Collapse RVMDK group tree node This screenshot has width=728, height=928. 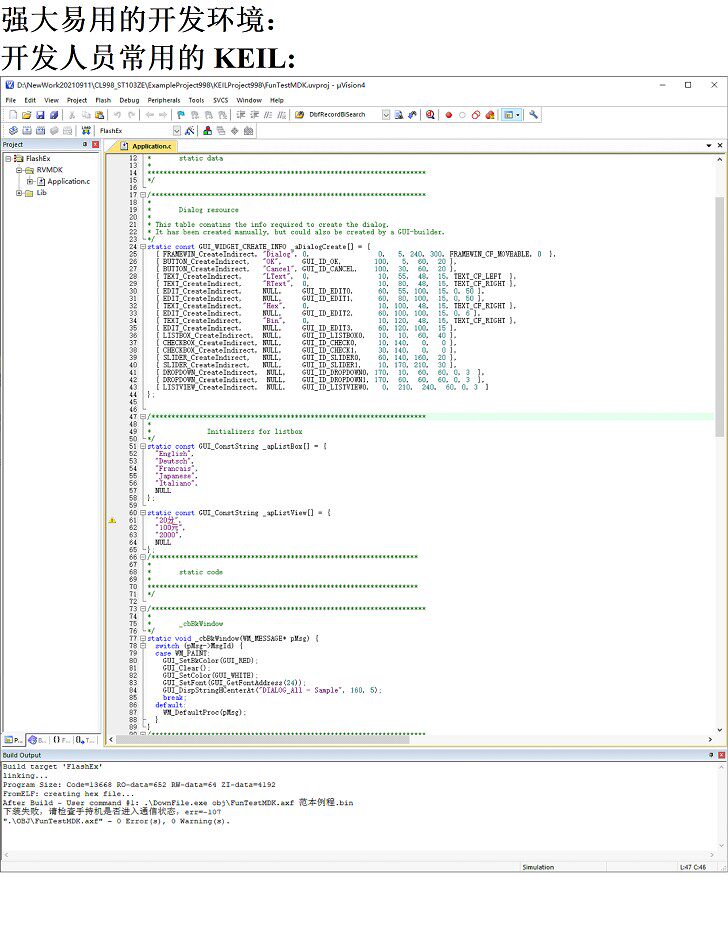pos(19,170)
